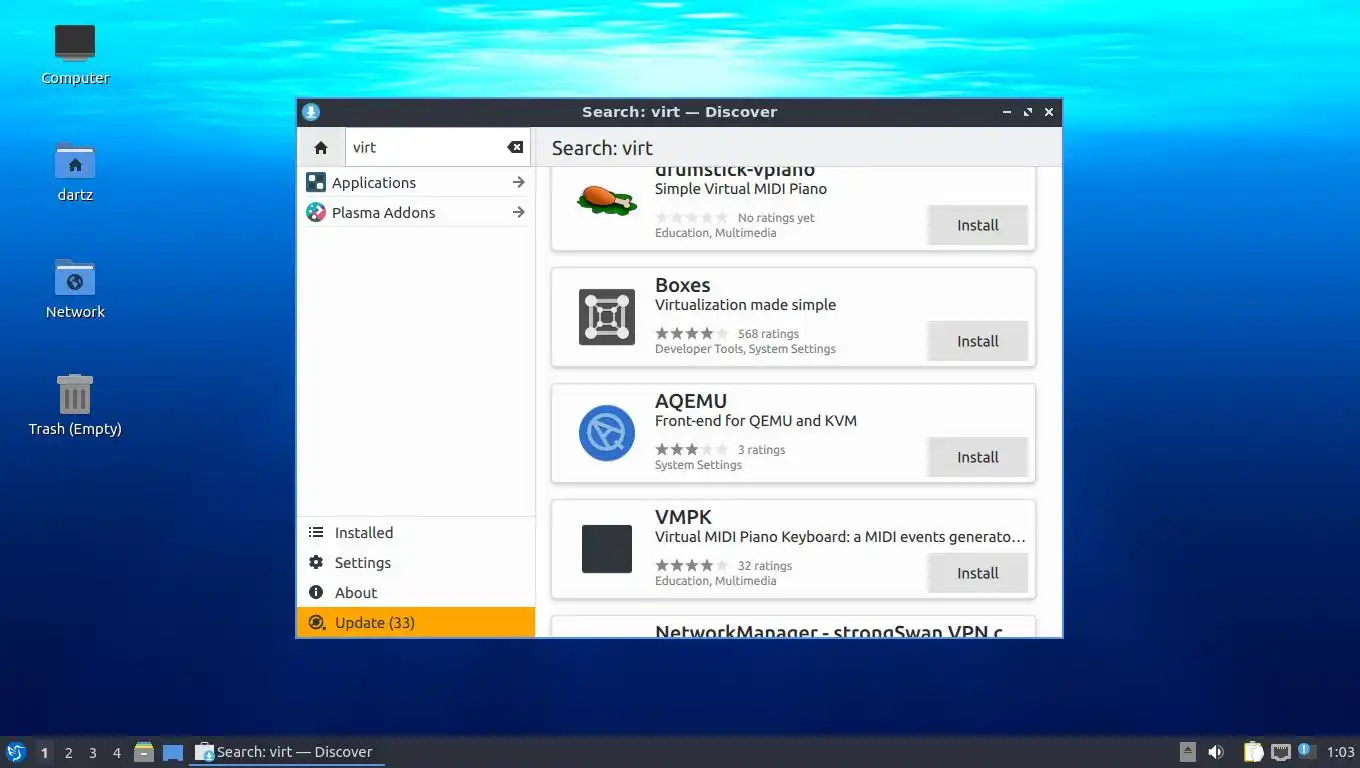Click the About info icon
Viewport: 1360px width, 768px height.
click(316, 593)
